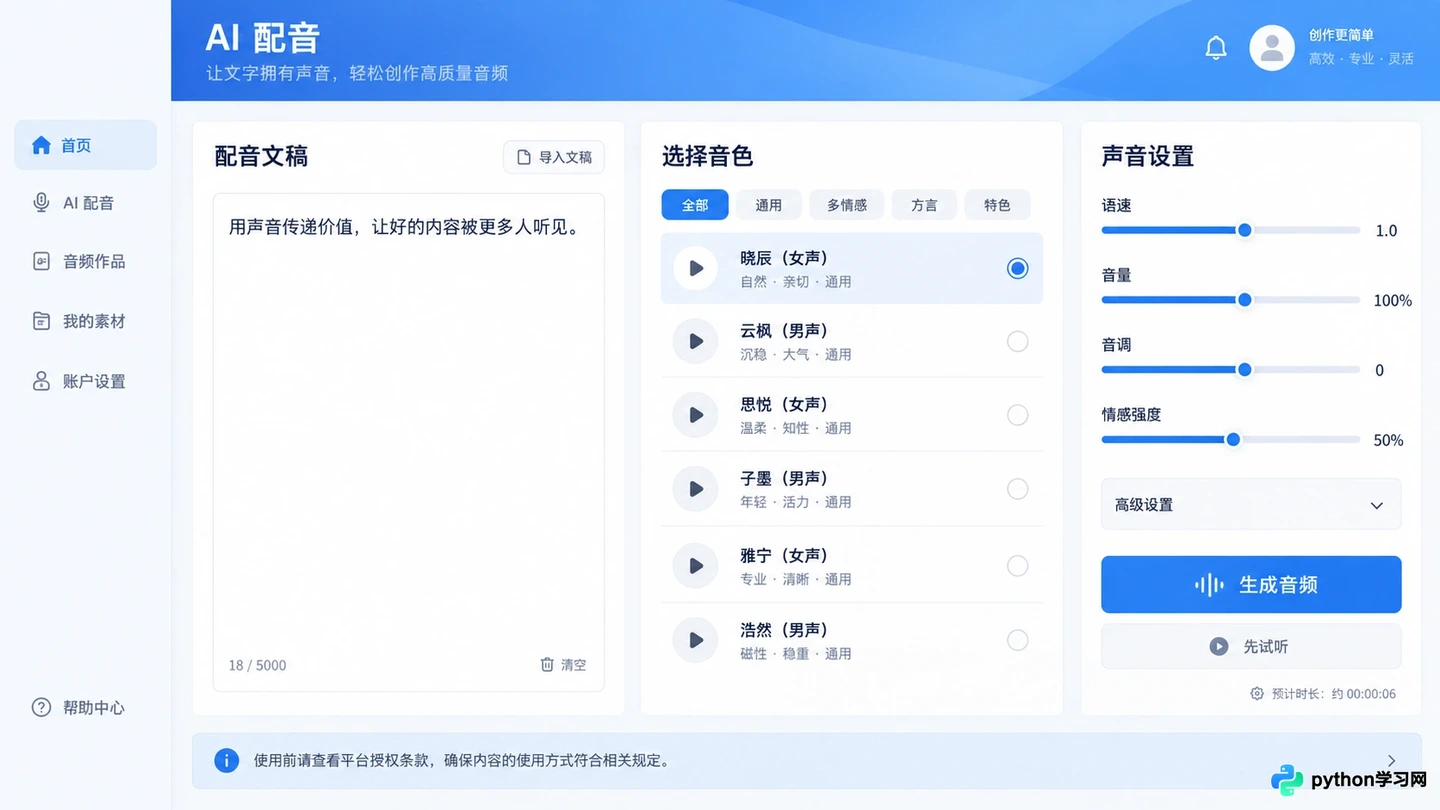Click the 语速 slider handle

click(1245, 230)
